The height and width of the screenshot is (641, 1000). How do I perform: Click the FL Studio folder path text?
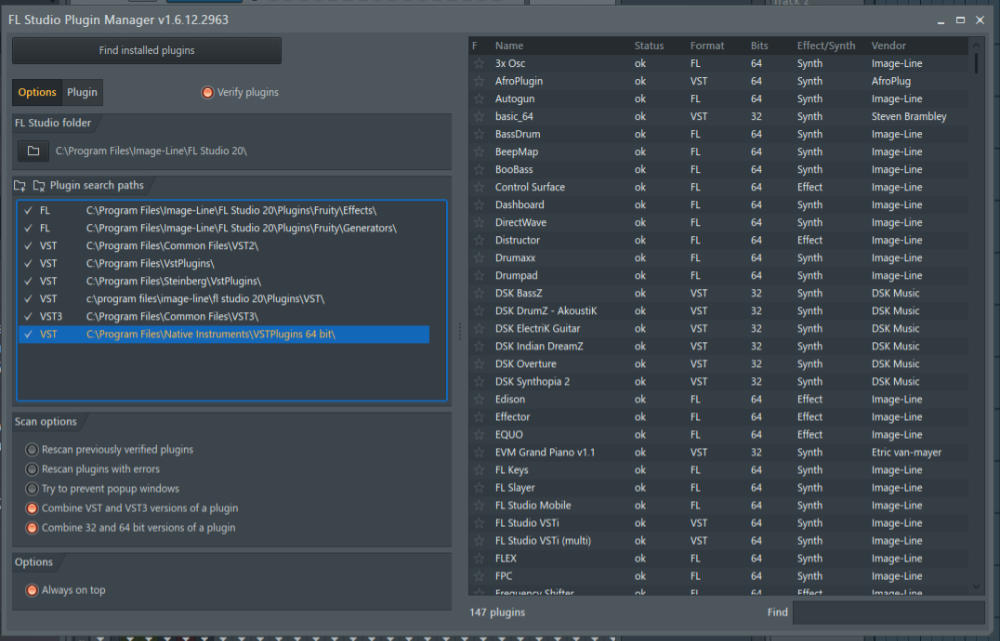coord(151,151)
